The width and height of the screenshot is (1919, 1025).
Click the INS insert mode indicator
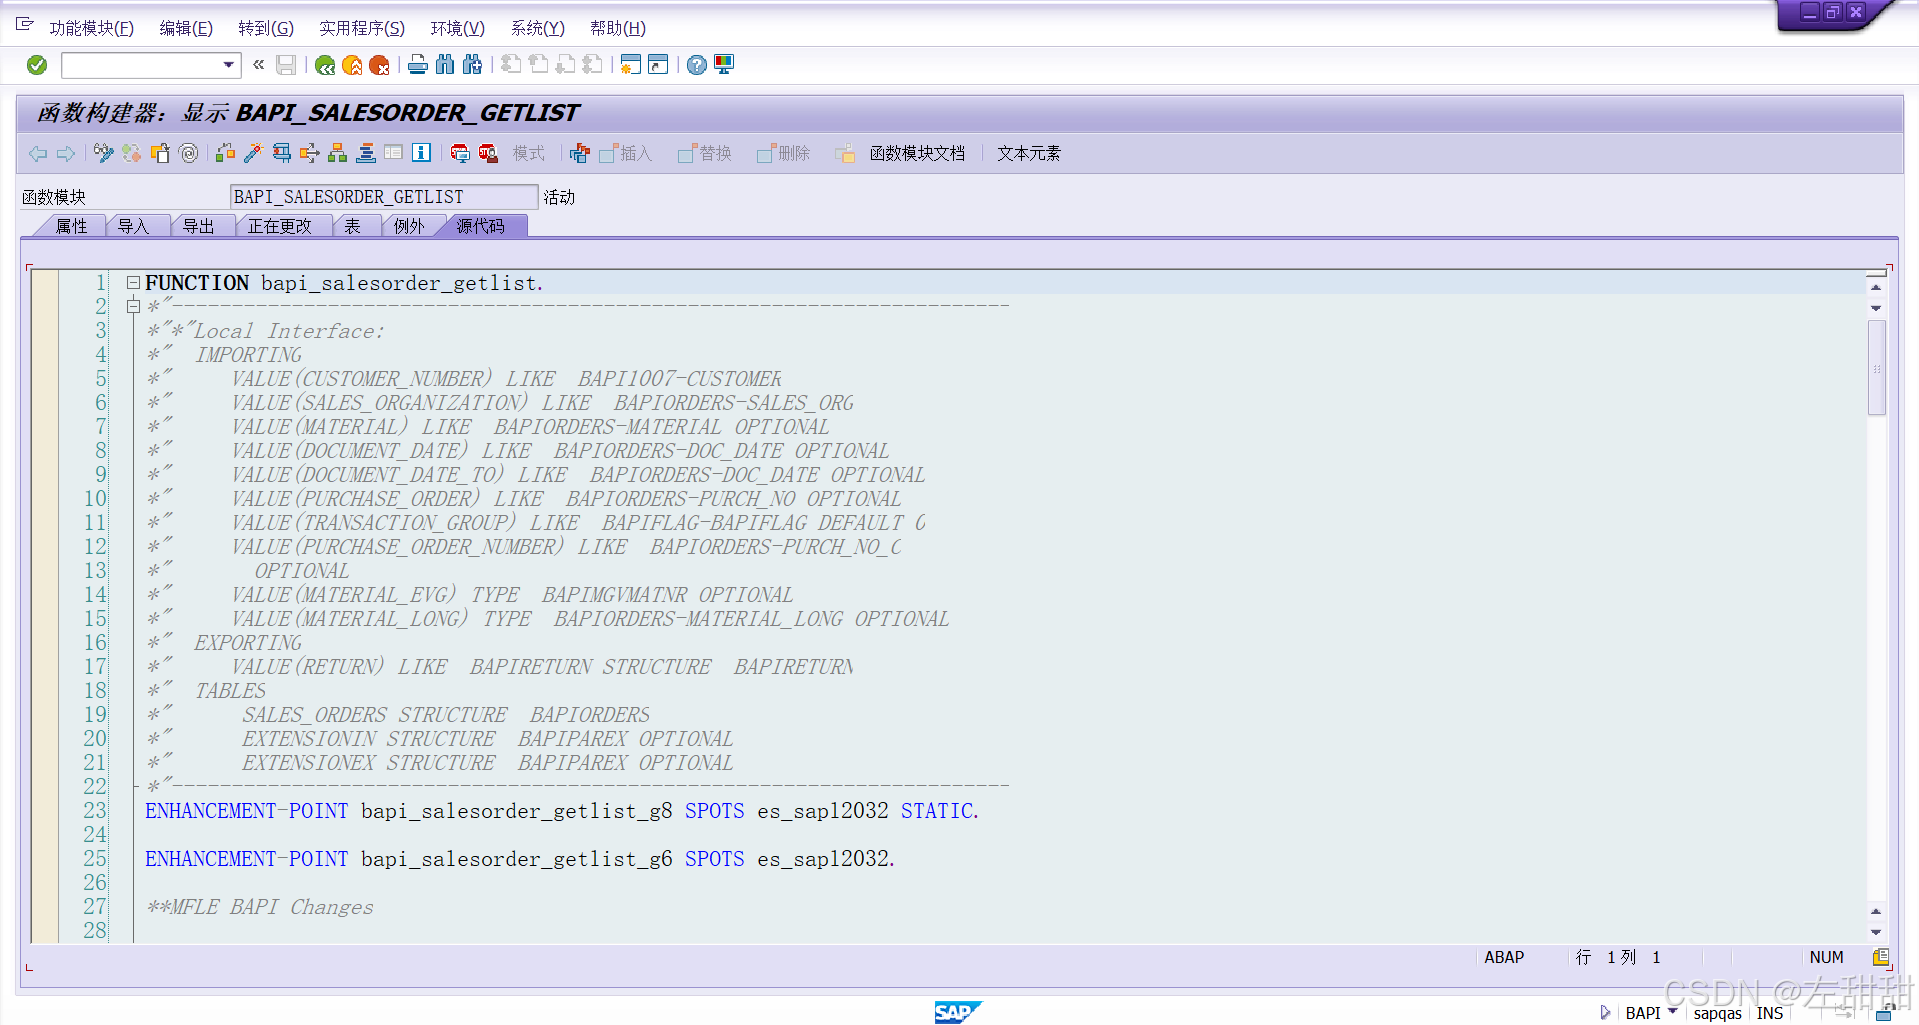(1769, 1013)
